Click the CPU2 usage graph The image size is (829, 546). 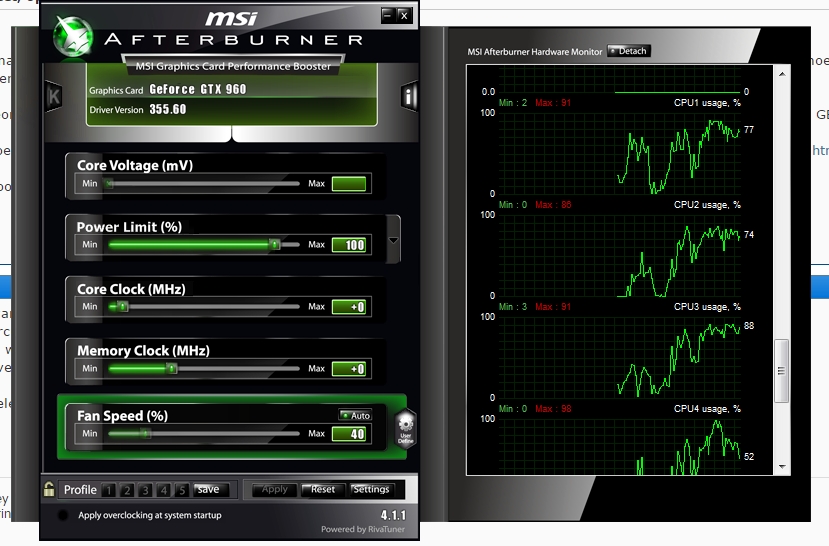point(619,256)
